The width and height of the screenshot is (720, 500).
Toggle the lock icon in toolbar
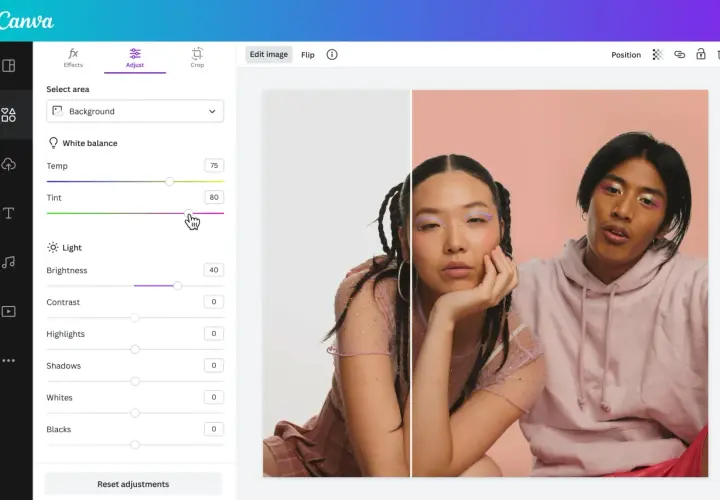(x=701, y=54)
